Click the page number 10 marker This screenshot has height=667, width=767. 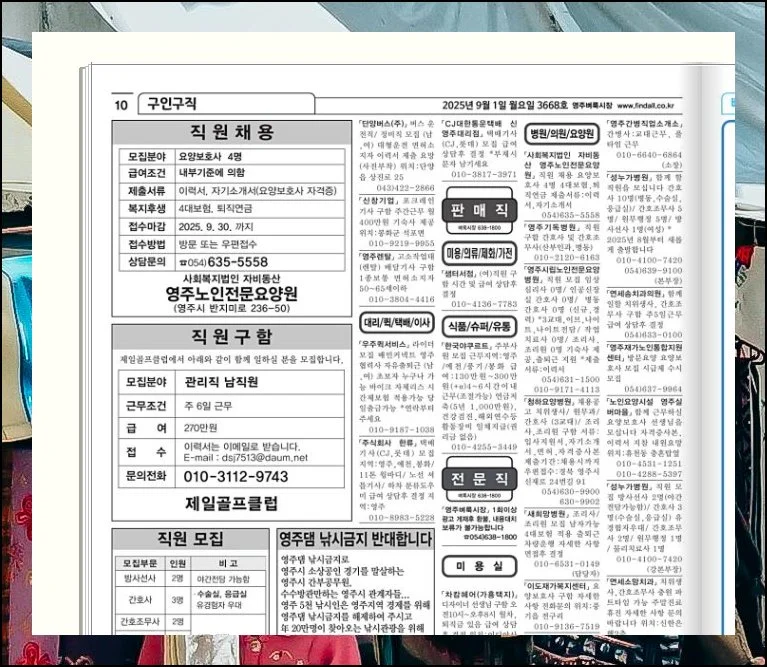[121, 105]
